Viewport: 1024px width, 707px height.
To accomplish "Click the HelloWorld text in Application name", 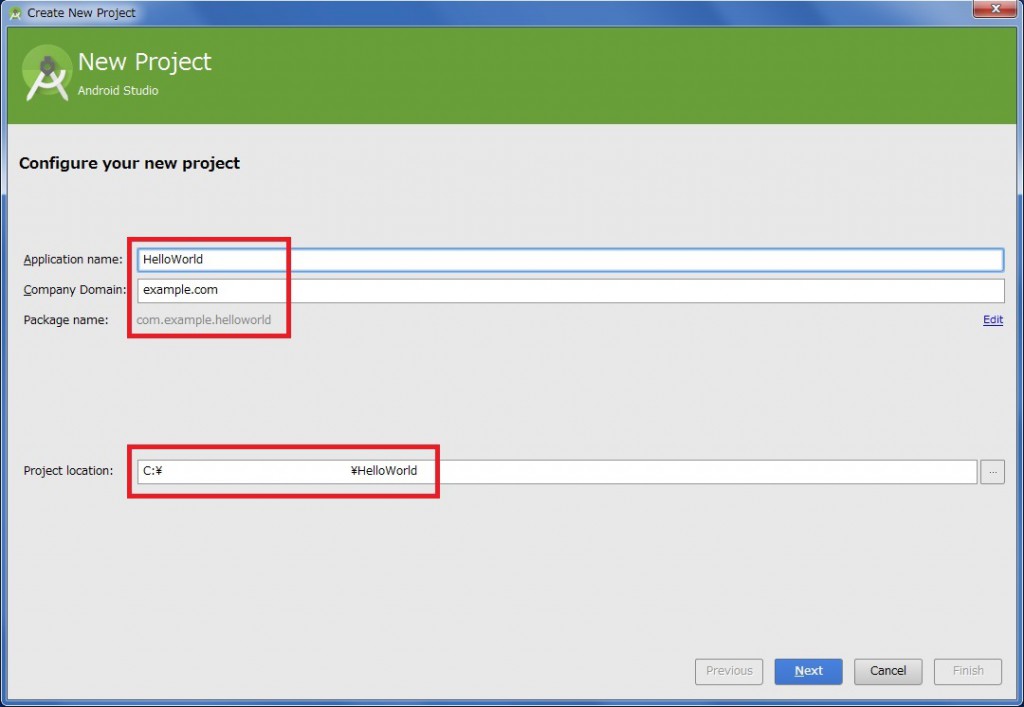I will [173, 259].
